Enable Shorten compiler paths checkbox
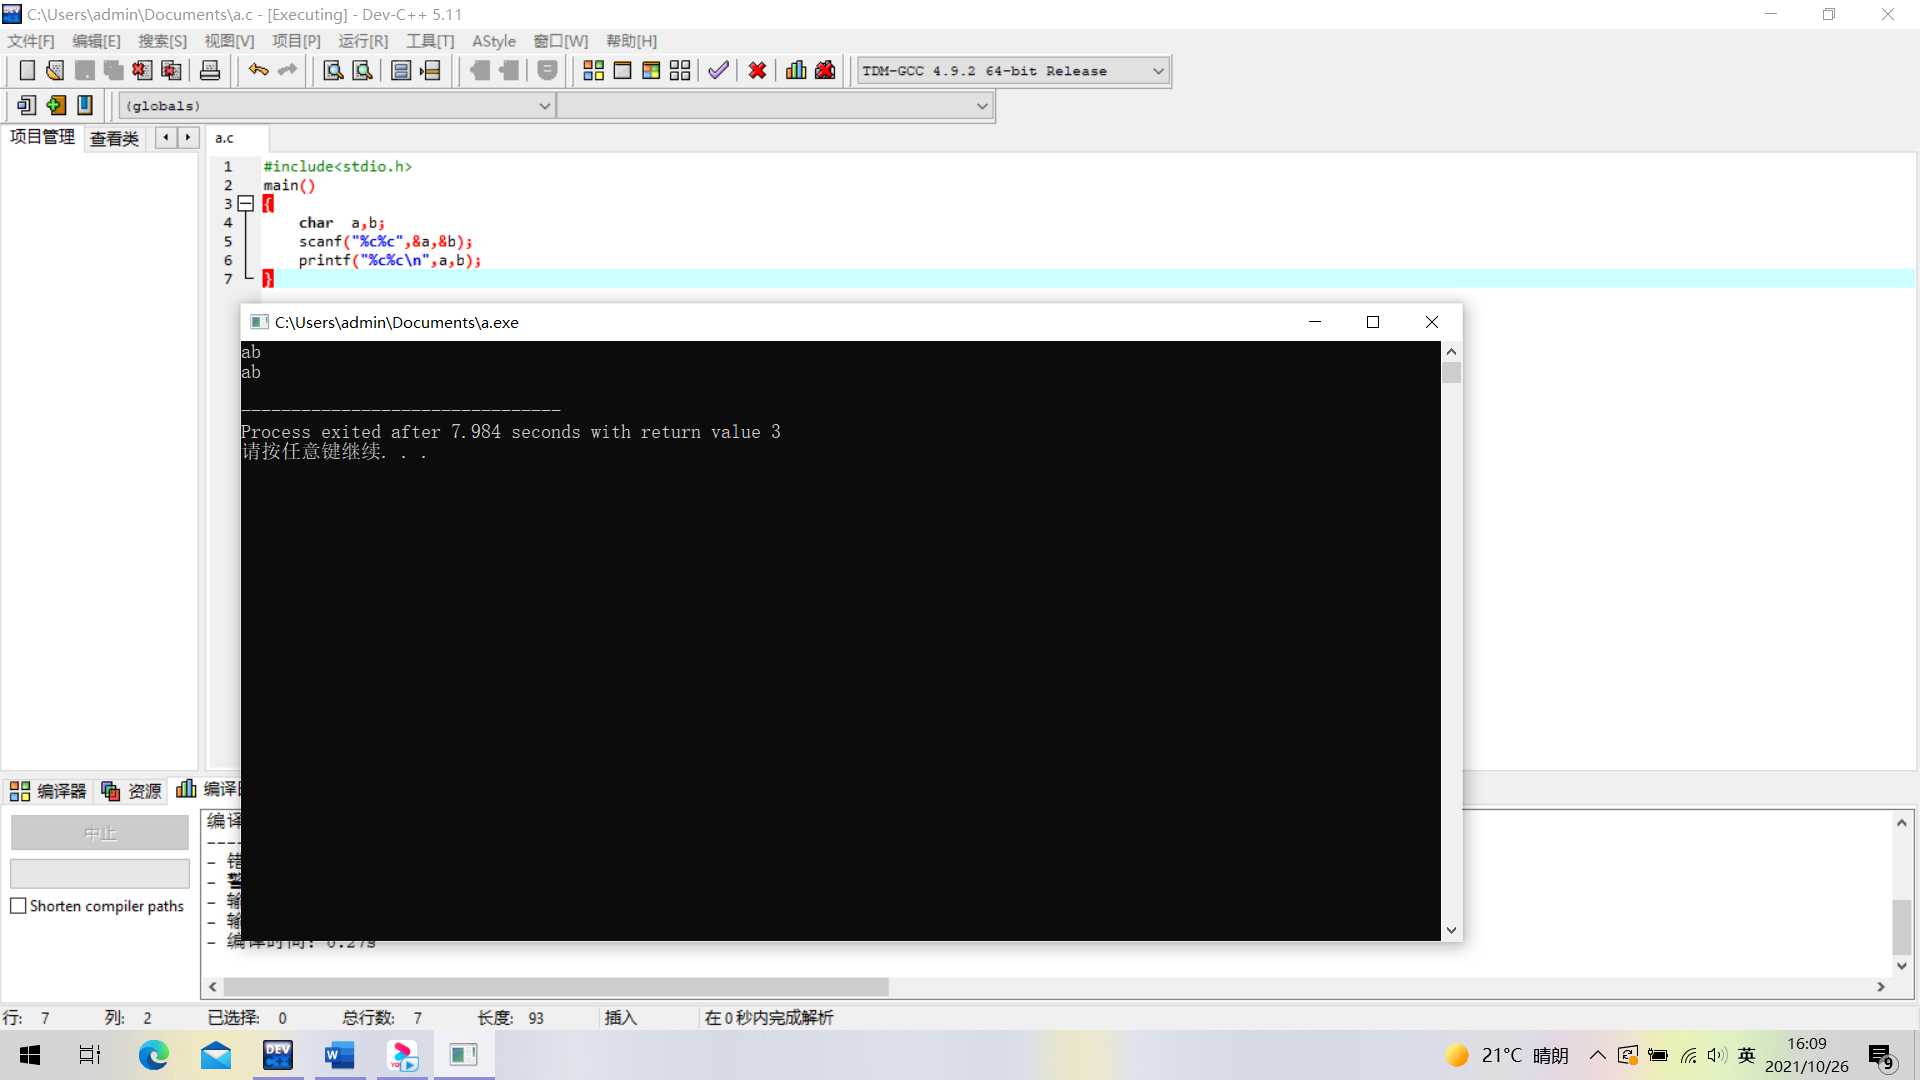Screen dimensions: 1920x1080 18,906
